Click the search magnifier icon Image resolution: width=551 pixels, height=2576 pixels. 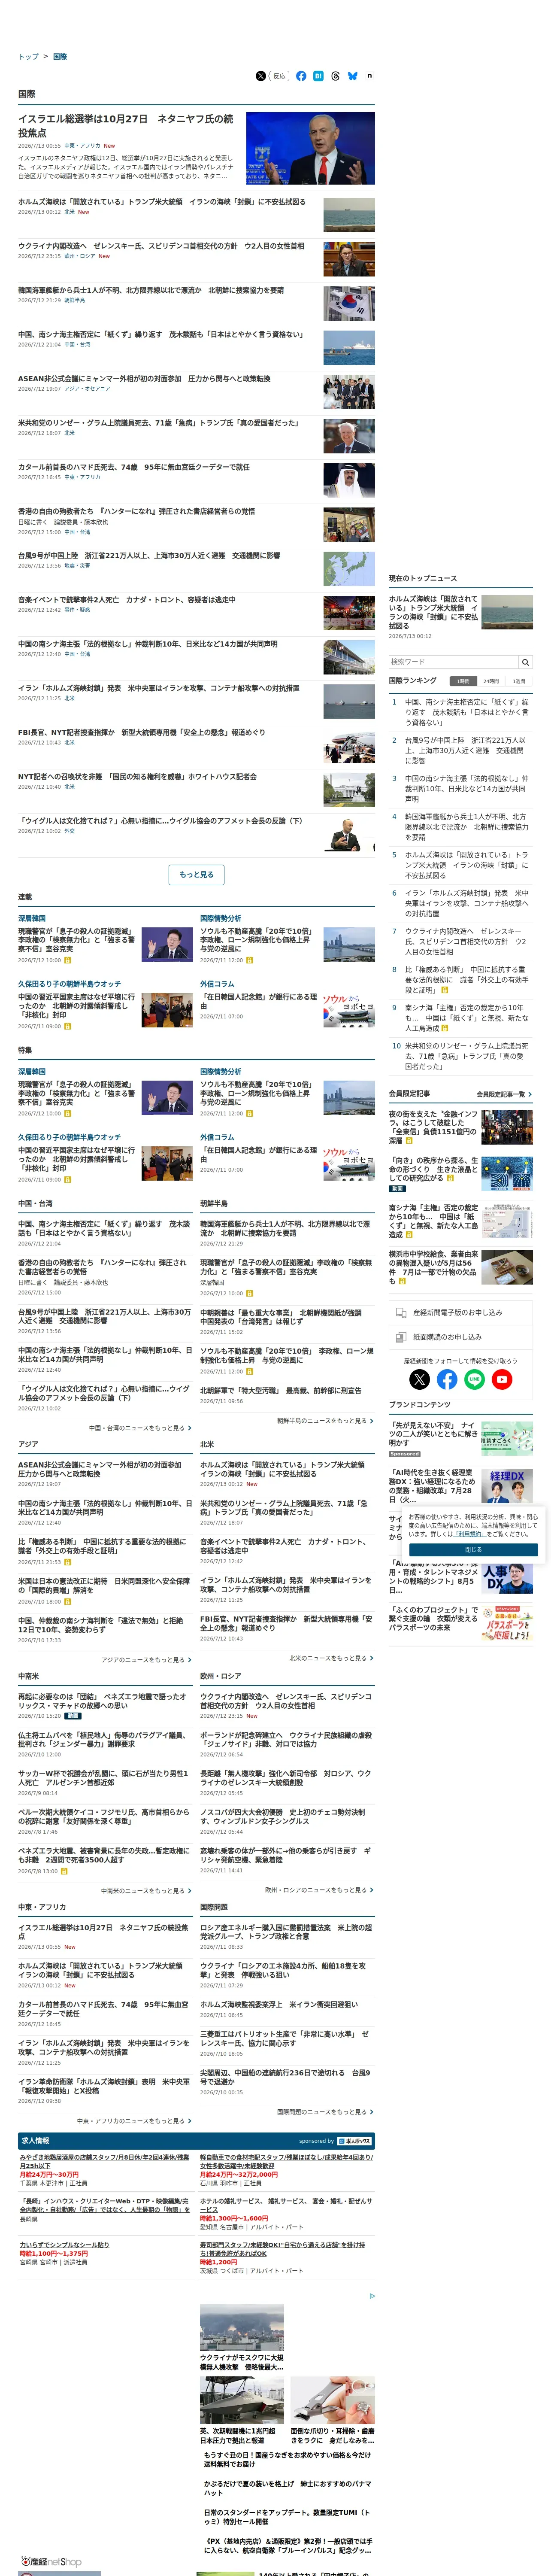[525, 662]
